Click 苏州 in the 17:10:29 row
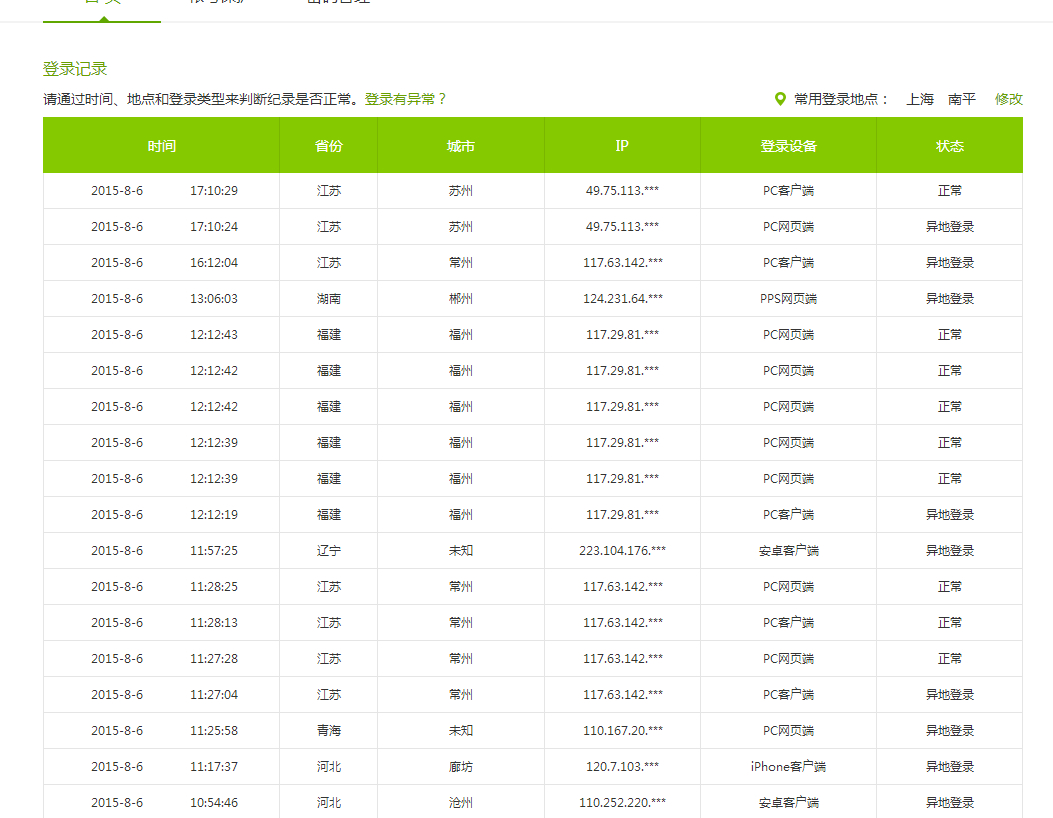This screenshot has width=1053, height=818. coord(461,191)
